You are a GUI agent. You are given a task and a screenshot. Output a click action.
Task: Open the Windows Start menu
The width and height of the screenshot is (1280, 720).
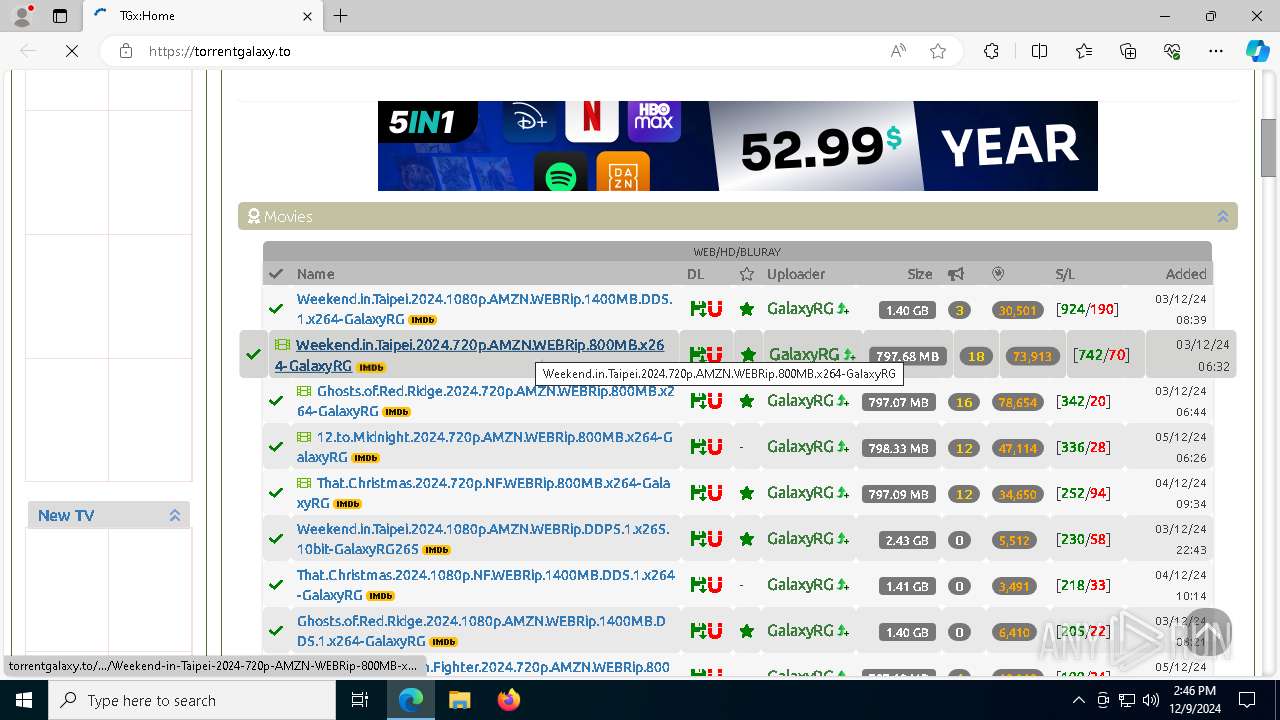(24, 700)
